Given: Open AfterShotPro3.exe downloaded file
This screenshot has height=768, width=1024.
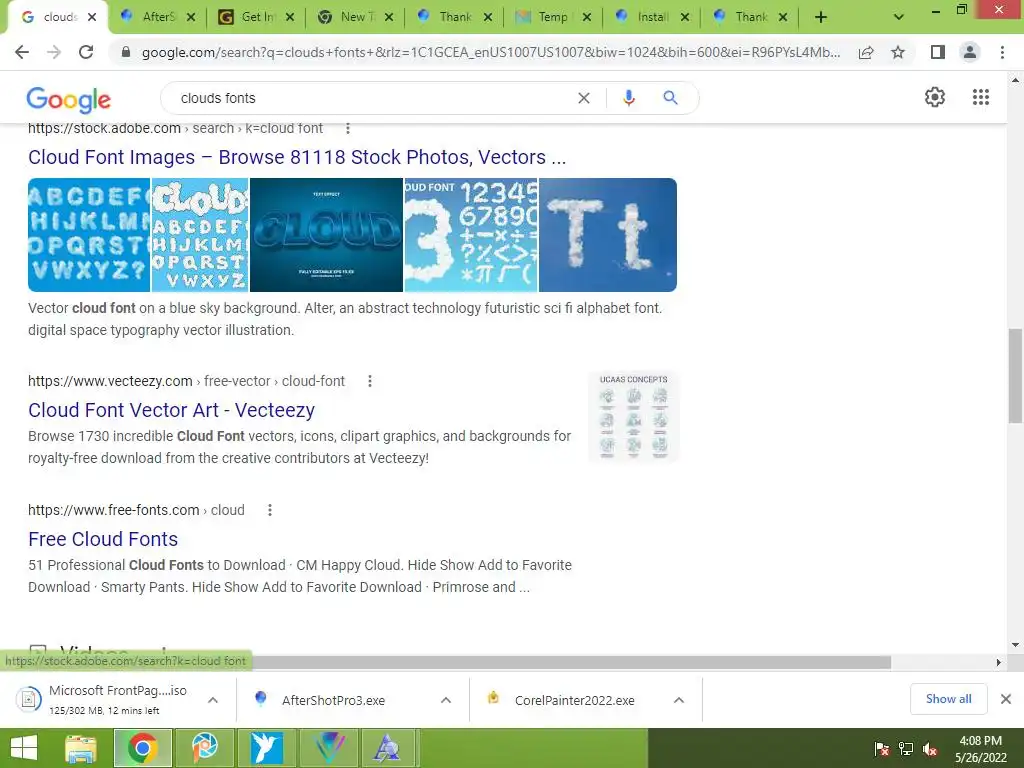Looking at the screenshot, I should tap(333, 700).
